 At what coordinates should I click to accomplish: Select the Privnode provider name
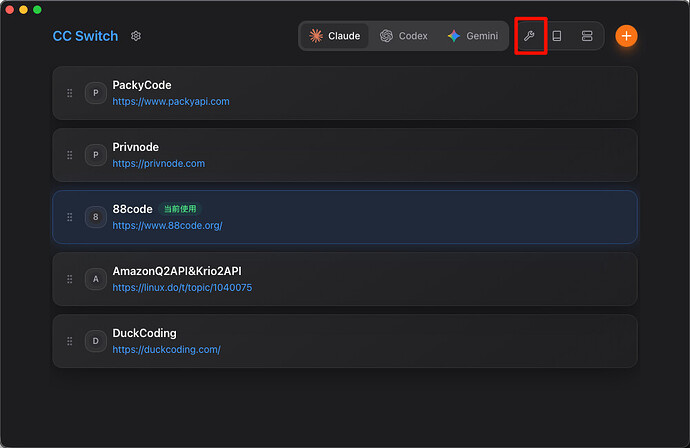point(136,147)
